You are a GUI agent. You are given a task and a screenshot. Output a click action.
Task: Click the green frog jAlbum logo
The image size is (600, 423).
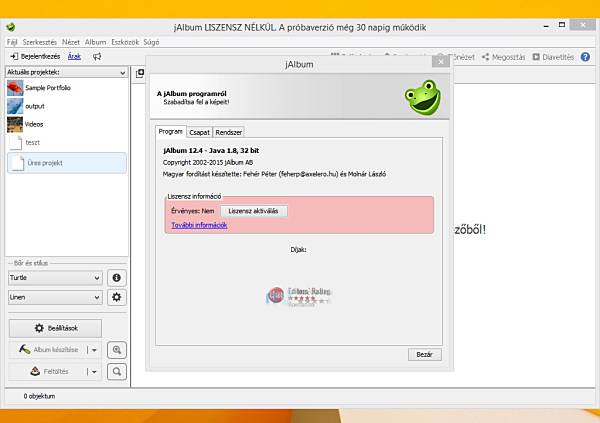click(x=418, y=99)
